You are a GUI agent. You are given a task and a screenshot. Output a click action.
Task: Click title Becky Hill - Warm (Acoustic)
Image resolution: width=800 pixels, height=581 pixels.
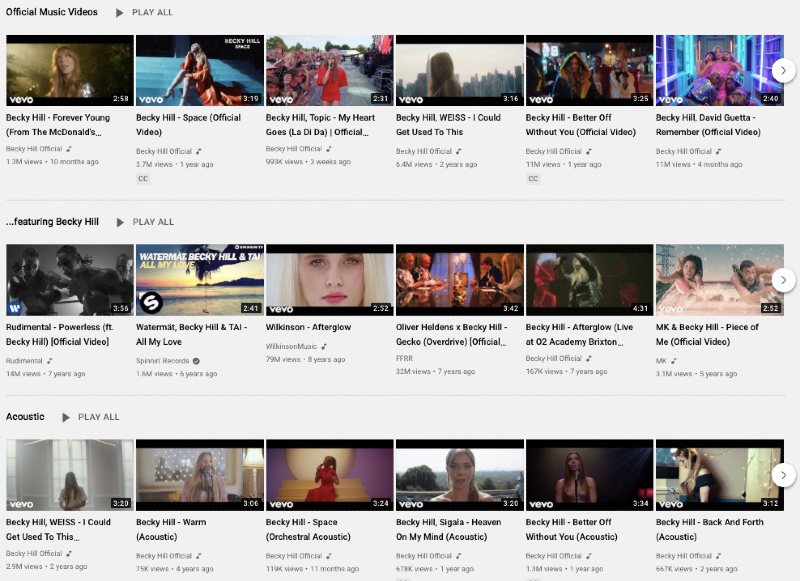point(171,529)
